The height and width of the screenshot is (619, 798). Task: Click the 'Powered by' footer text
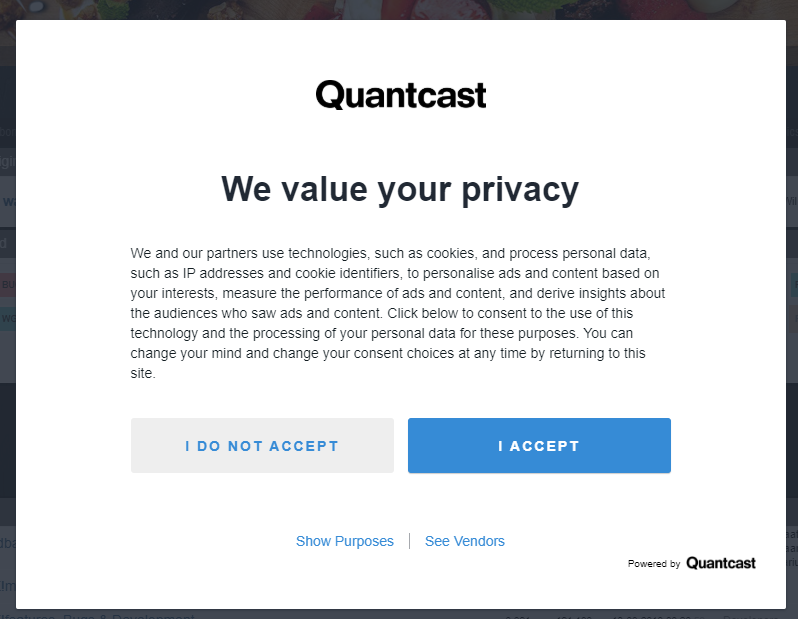coord(654,564)
